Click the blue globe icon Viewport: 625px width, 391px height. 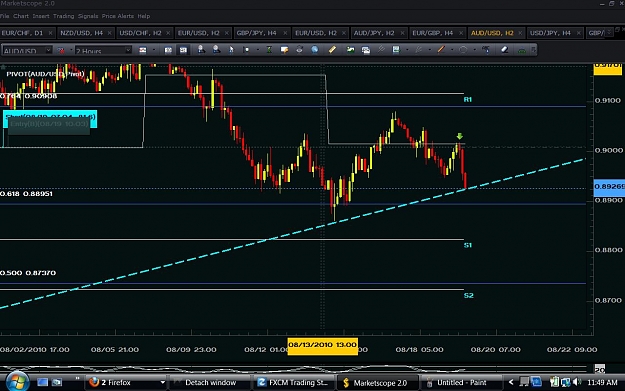(x=315, y=49)
